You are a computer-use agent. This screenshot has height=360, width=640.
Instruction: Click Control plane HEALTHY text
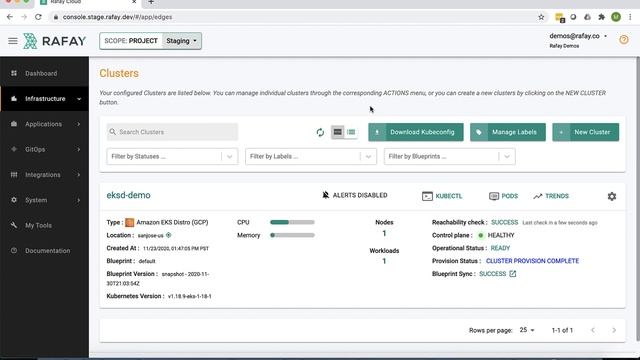tap(501, 235)
